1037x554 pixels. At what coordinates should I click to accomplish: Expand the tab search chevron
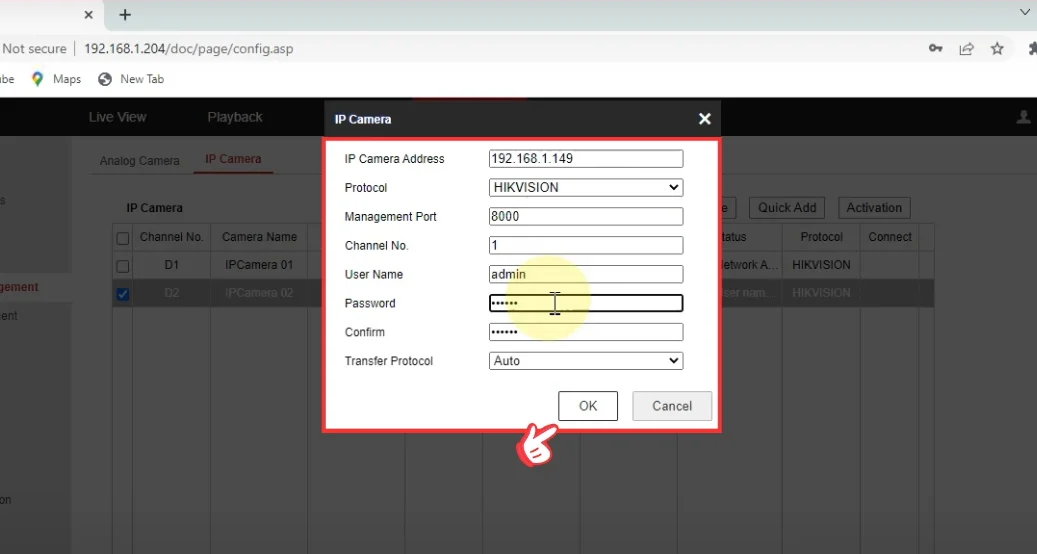(1024, 12)
